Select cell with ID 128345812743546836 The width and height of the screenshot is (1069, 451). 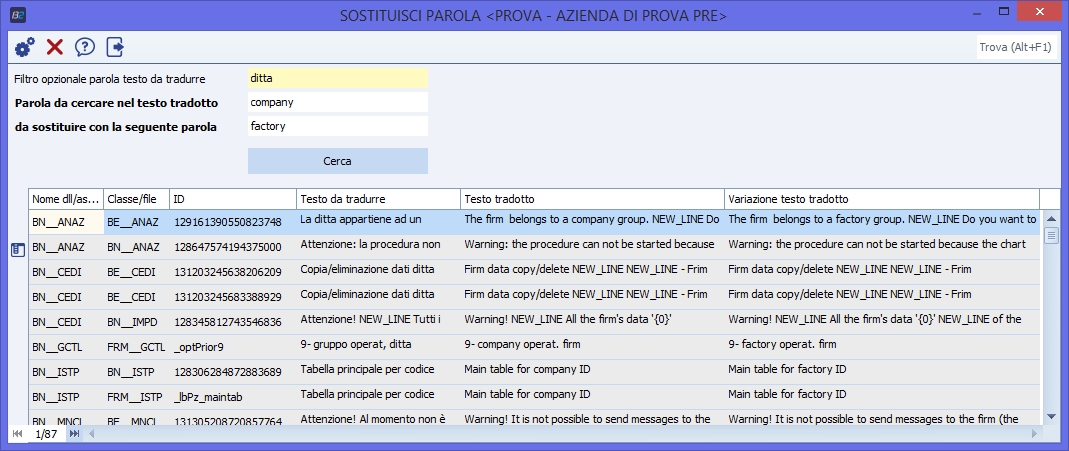[x=232, y=322]
